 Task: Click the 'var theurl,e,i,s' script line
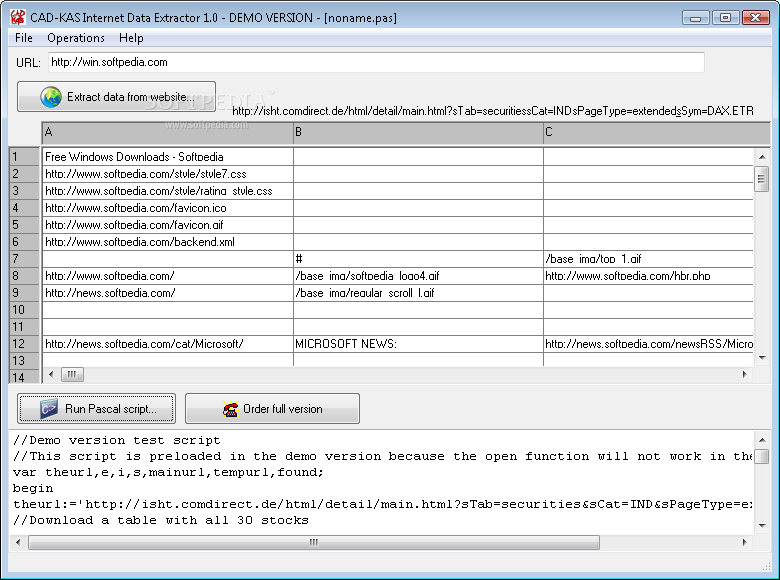tap(168, 472)
